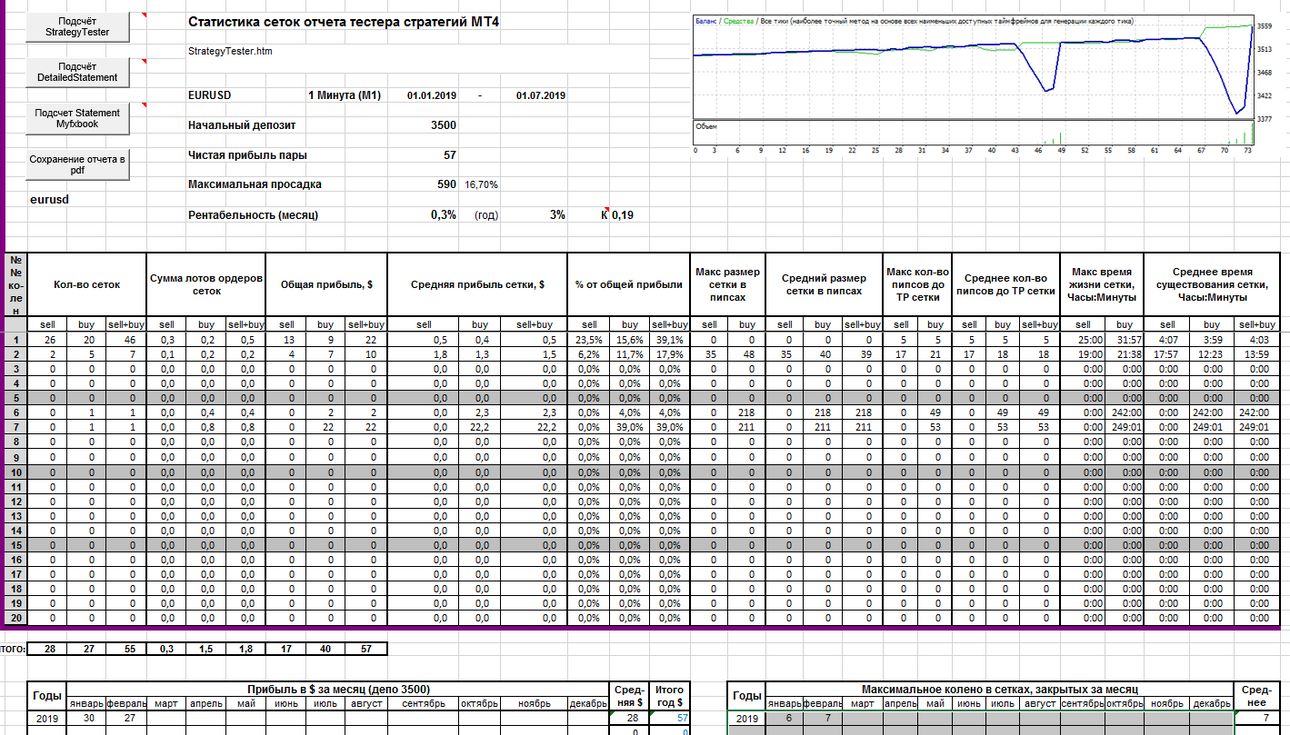Select the drawdown percentage 16,70%
Image resolution: width=1290 pixels, height=735 pixels.
pos(482,185)
